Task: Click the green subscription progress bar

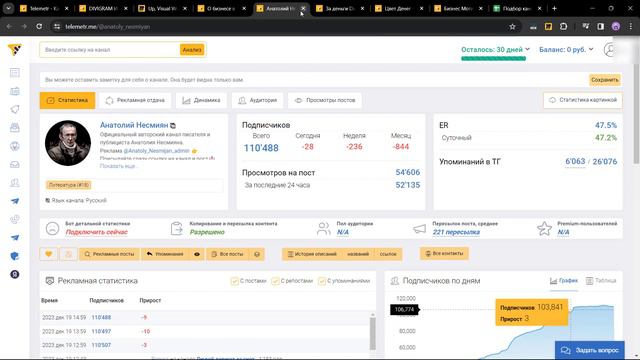Action: coord(493,58)
